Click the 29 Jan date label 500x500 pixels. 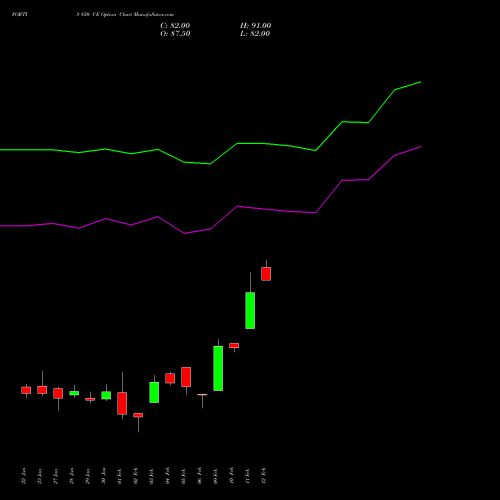(x=88, y=476)
